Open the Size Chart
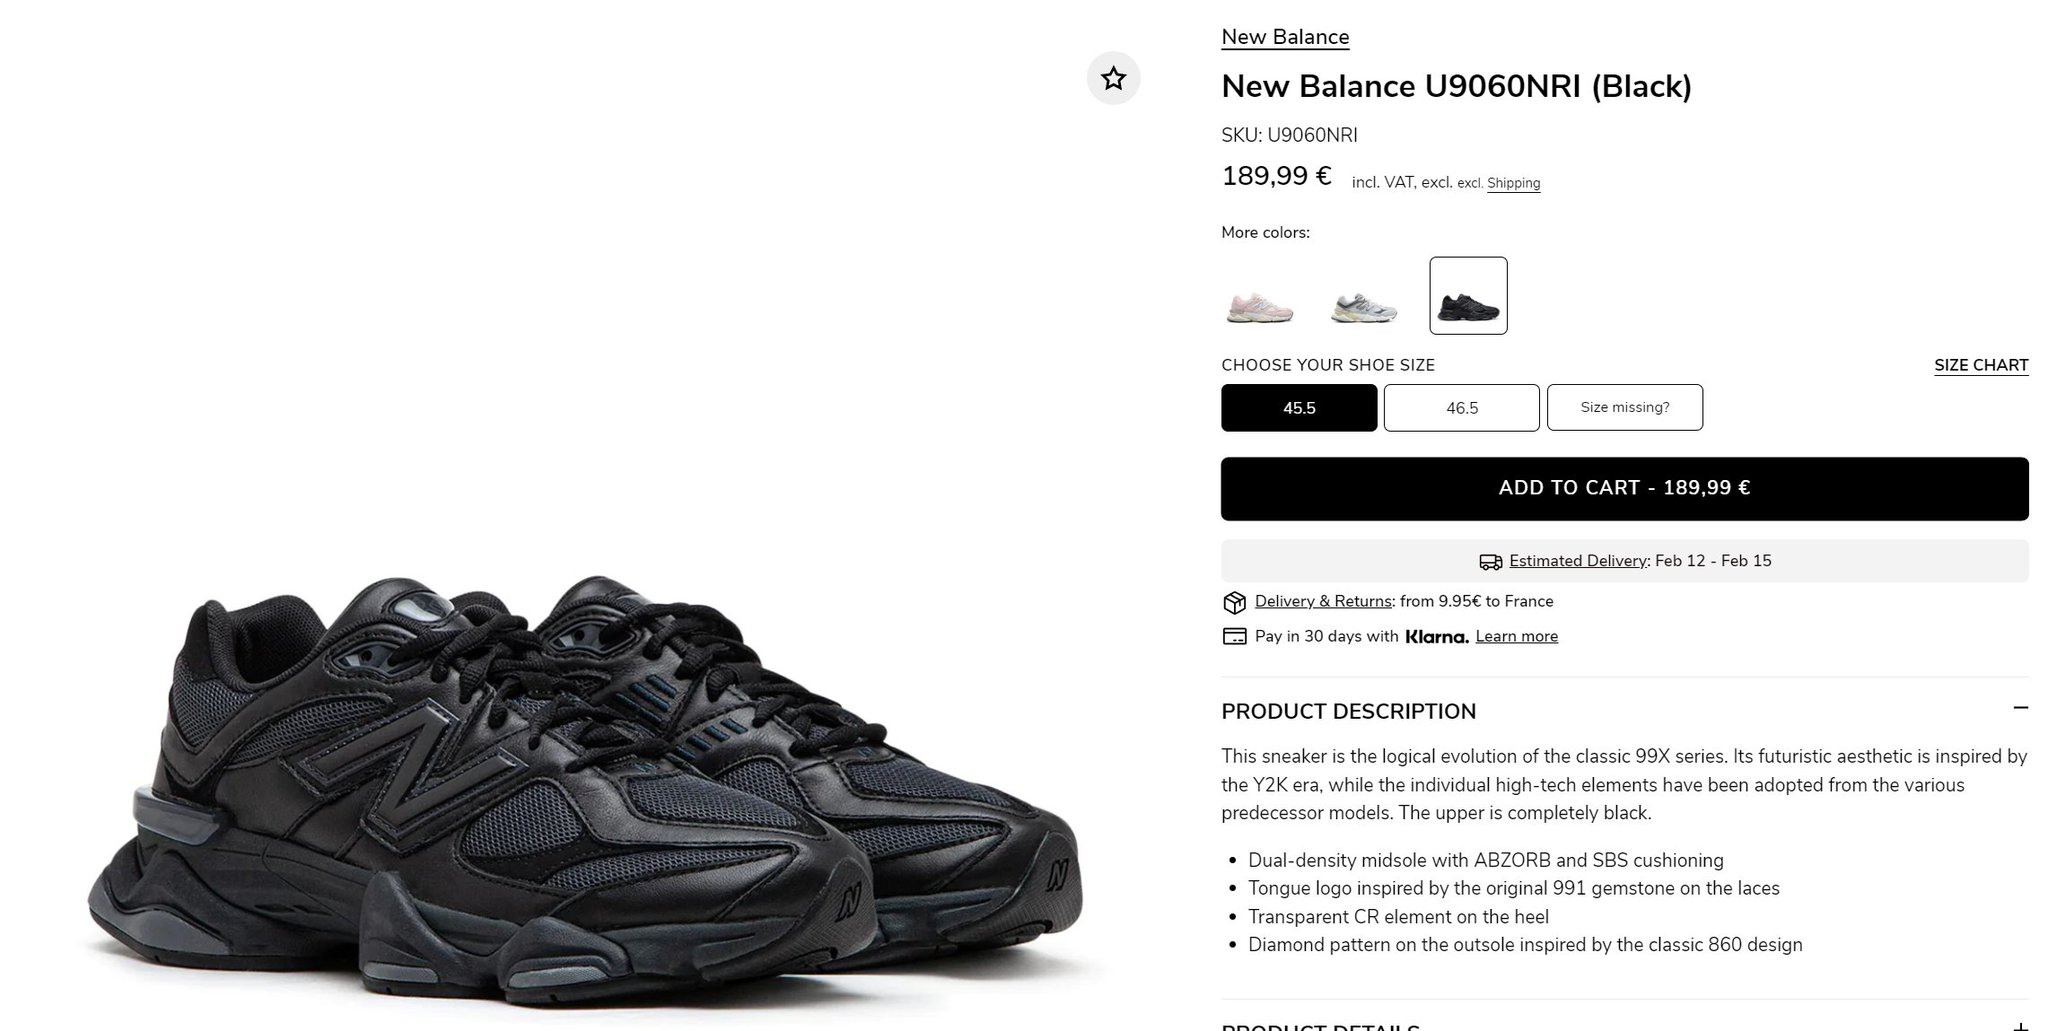This screenshot has width=2048, height=1031. tap(1980, 365)
